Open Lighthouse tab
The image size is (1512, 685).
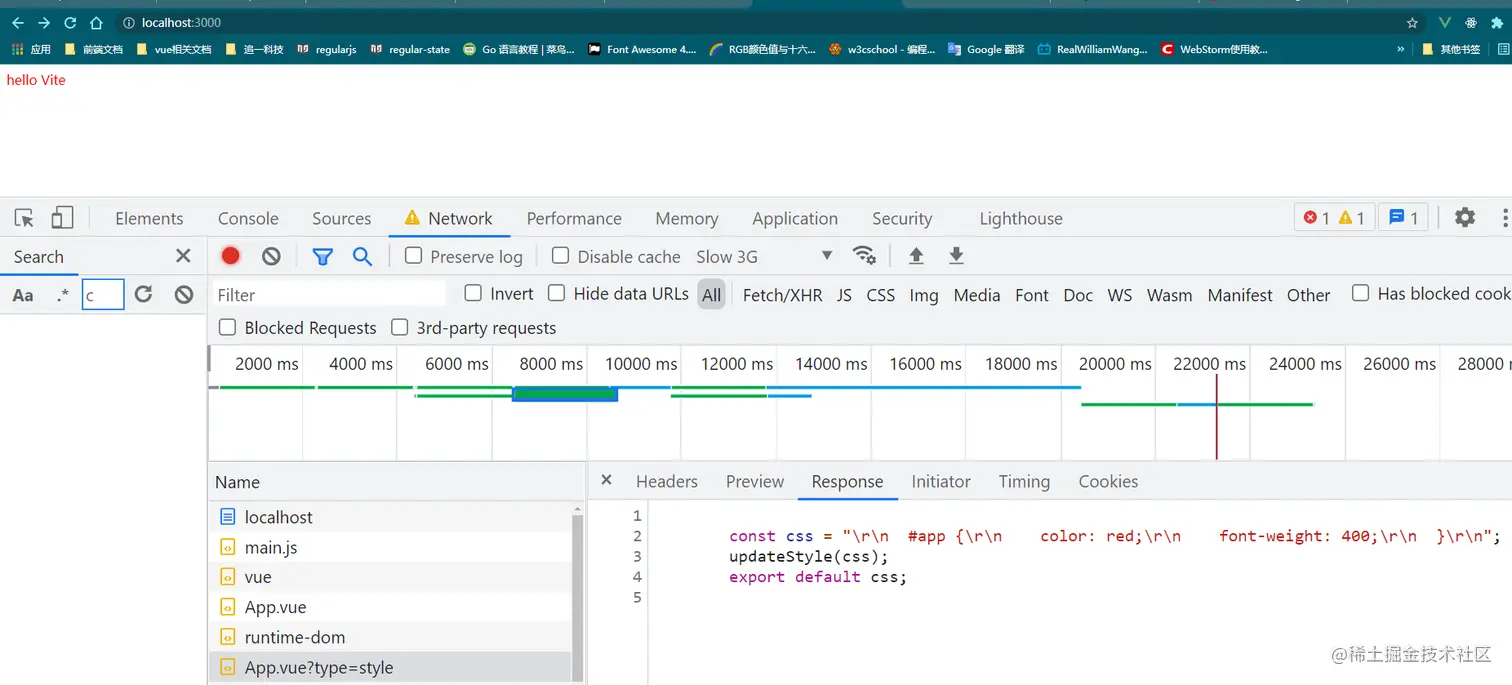[x=1021, y=218]
